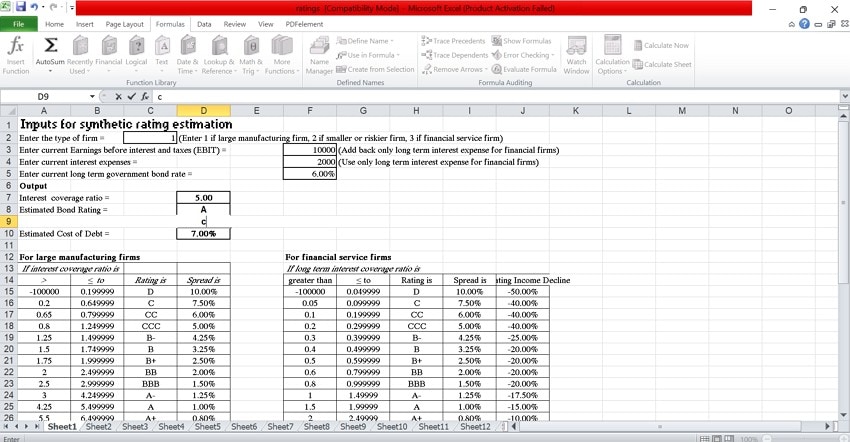
Task: Click the Undo icon
Action: tap(34, 7)
